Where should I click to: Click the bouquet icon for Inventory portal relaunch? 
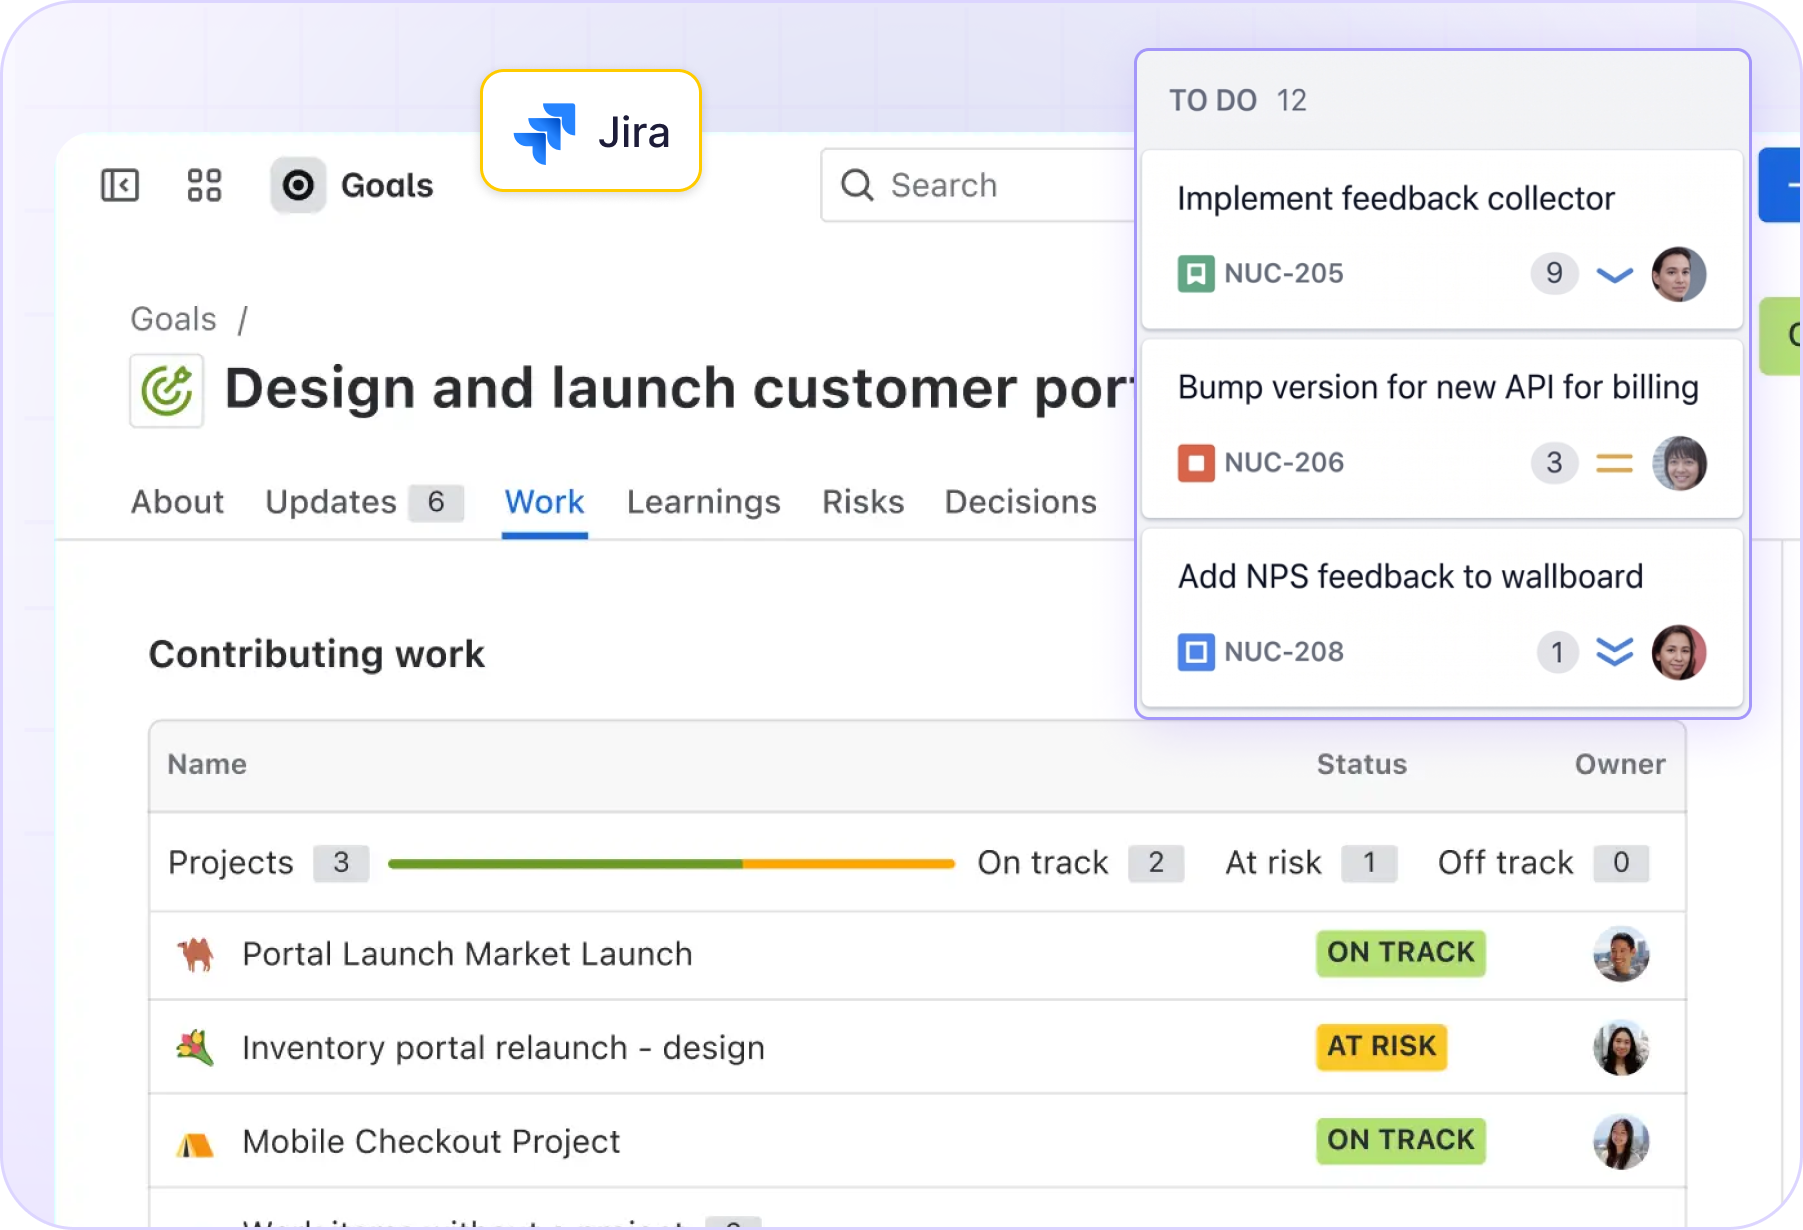195,1047
